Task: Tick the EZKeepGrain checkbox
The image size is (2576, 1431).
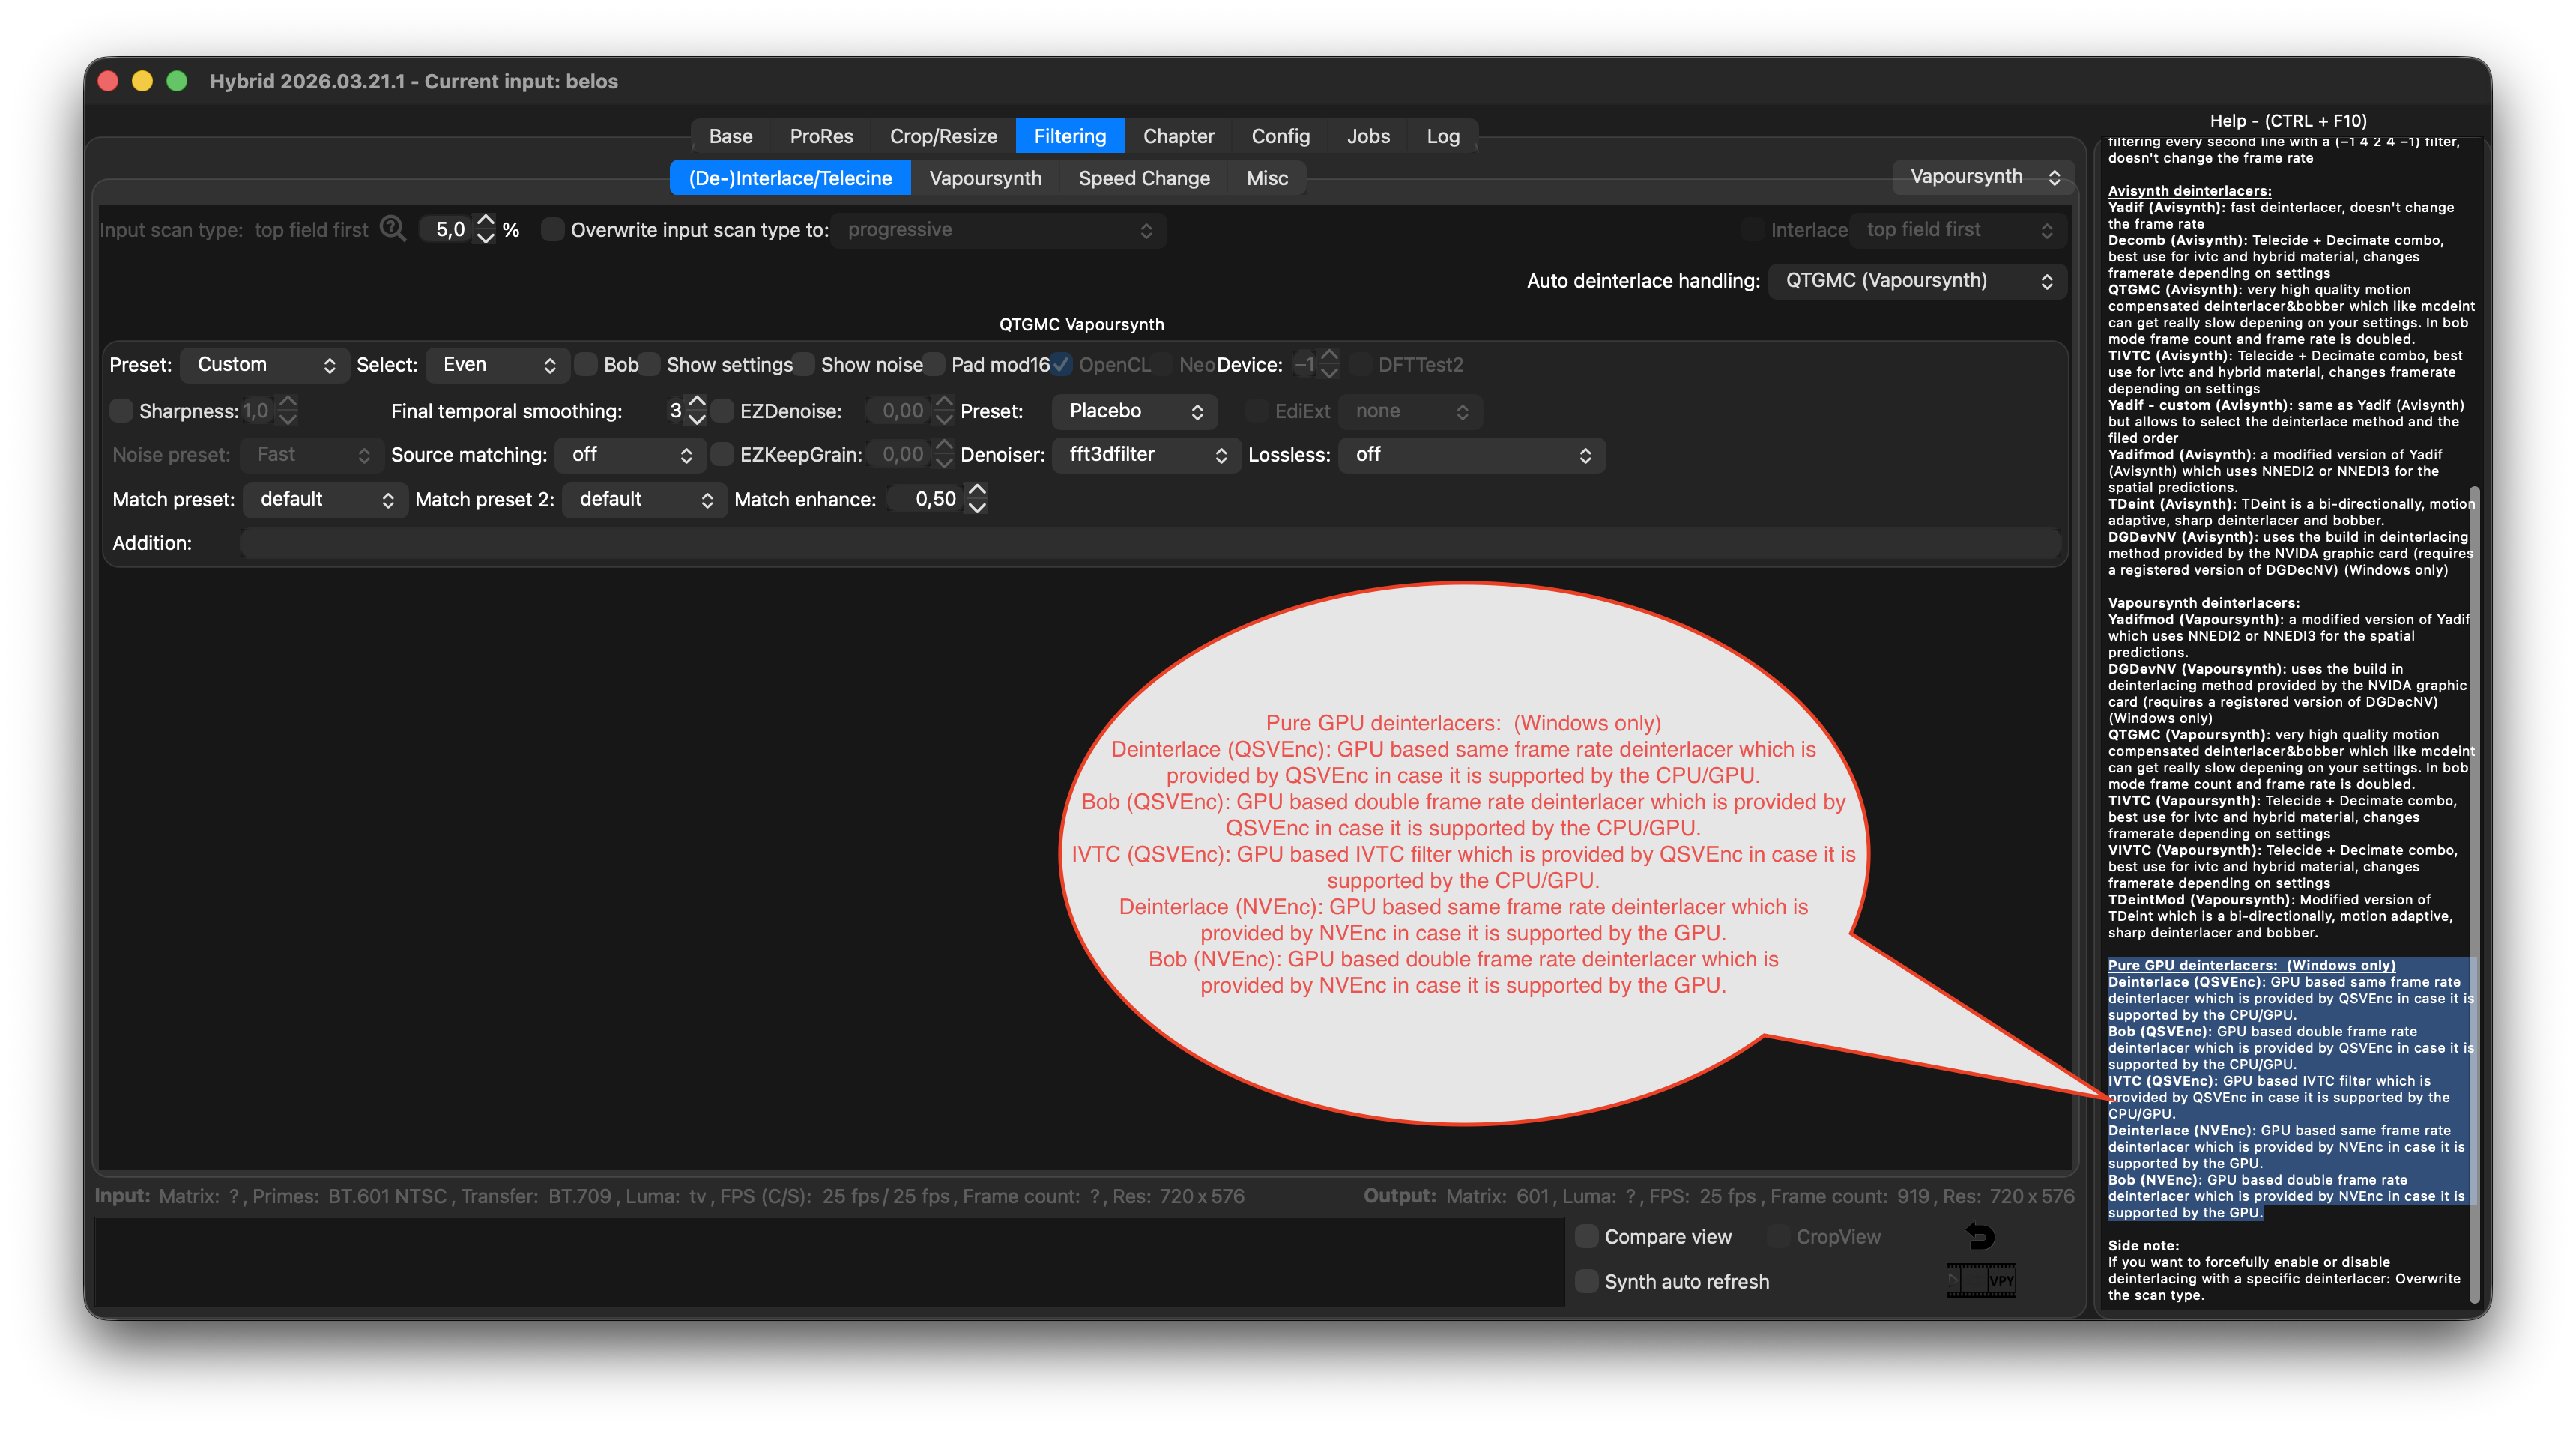Action: (723, 455)
